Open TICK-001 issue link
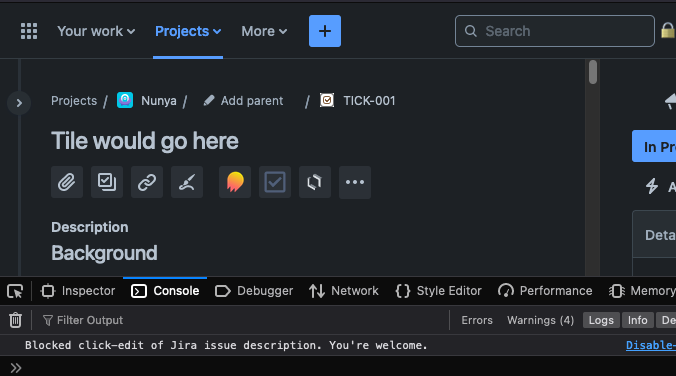The height and width of the screenshot is (376, 676). 369,101
